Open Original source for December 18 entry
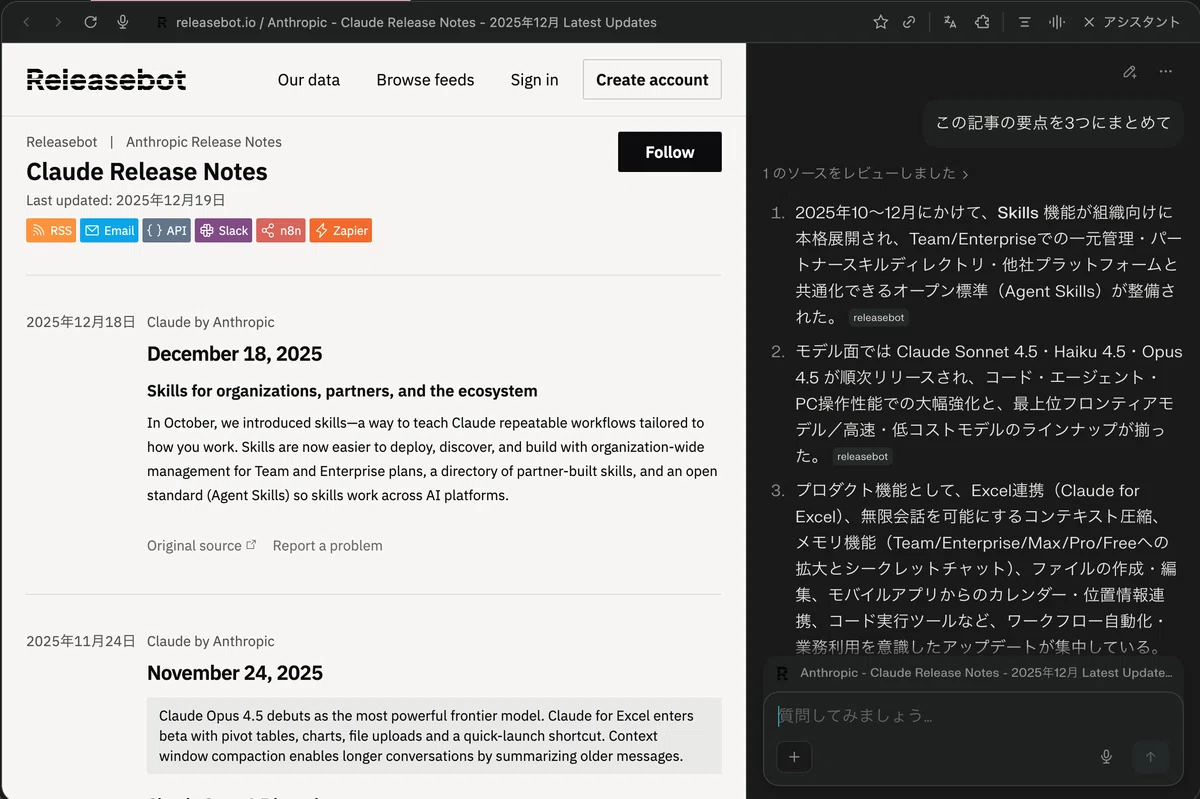 [x=201, y=545]
